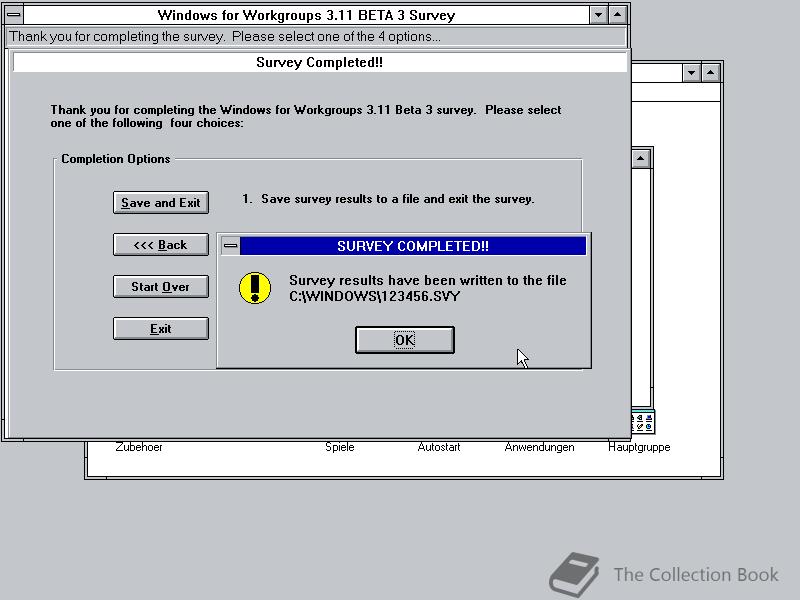Open the Zubehoer program group
This screenshot has width=800, height=600.
(x=139, y=447)
